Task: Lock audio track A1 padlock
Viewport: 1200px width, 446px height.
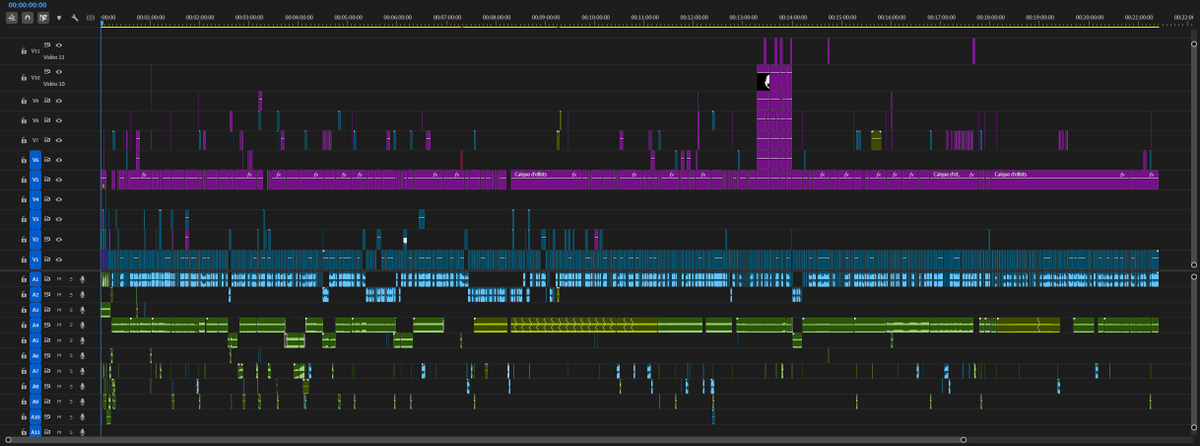Action: coord(23,280)
